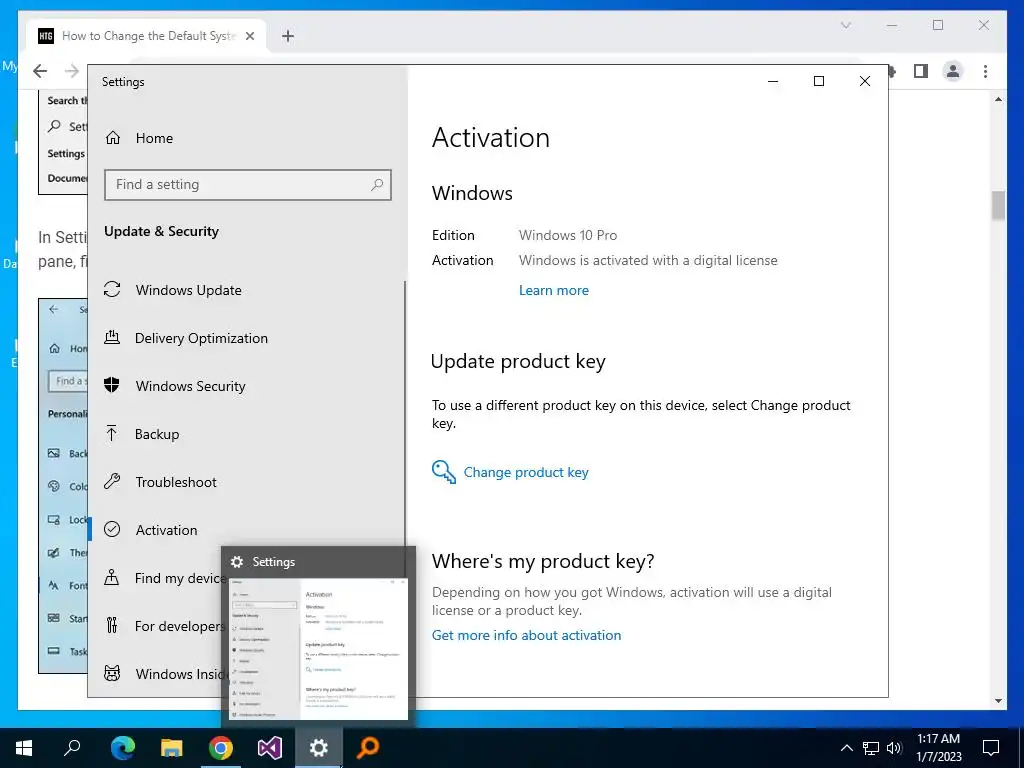This screenshot has width=1024, height=768.
Task: Open the orange magnifier app in taskbar
Action: click(368, 748)
